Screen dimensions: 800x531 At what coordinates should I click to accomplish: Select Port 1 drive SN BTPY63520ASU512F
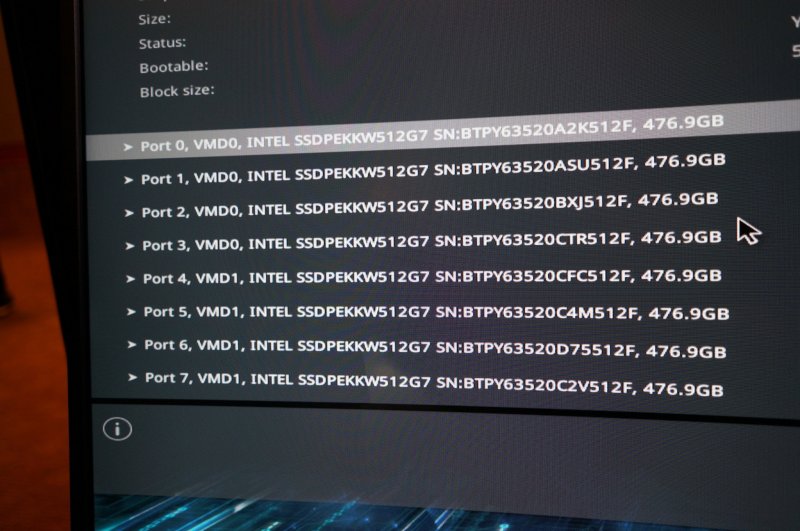[x=433, y=170]
